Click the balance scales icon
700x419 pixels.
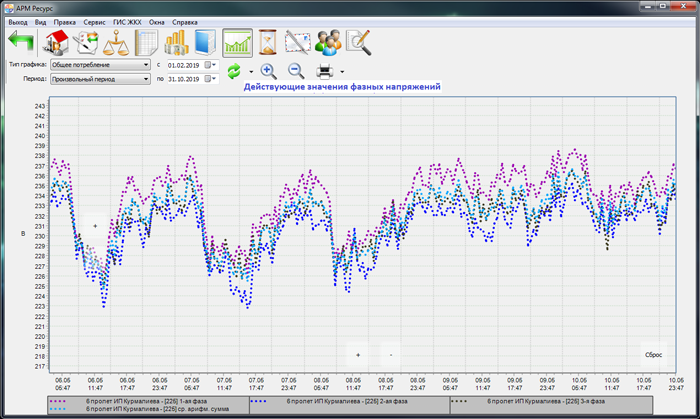pos(118,42)
